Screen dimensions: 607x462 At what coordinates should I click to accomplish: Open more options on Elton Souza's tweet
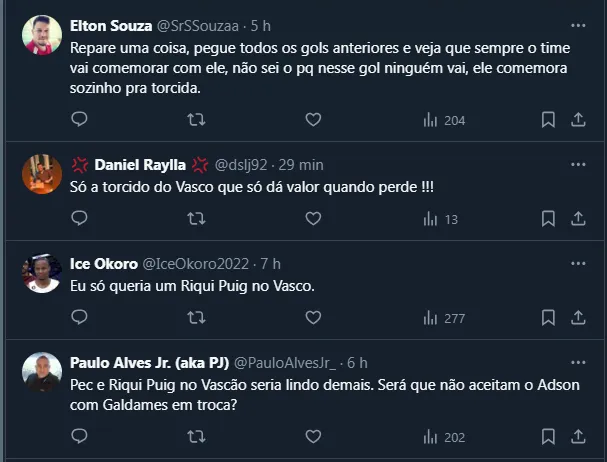(x=578, y=24)
